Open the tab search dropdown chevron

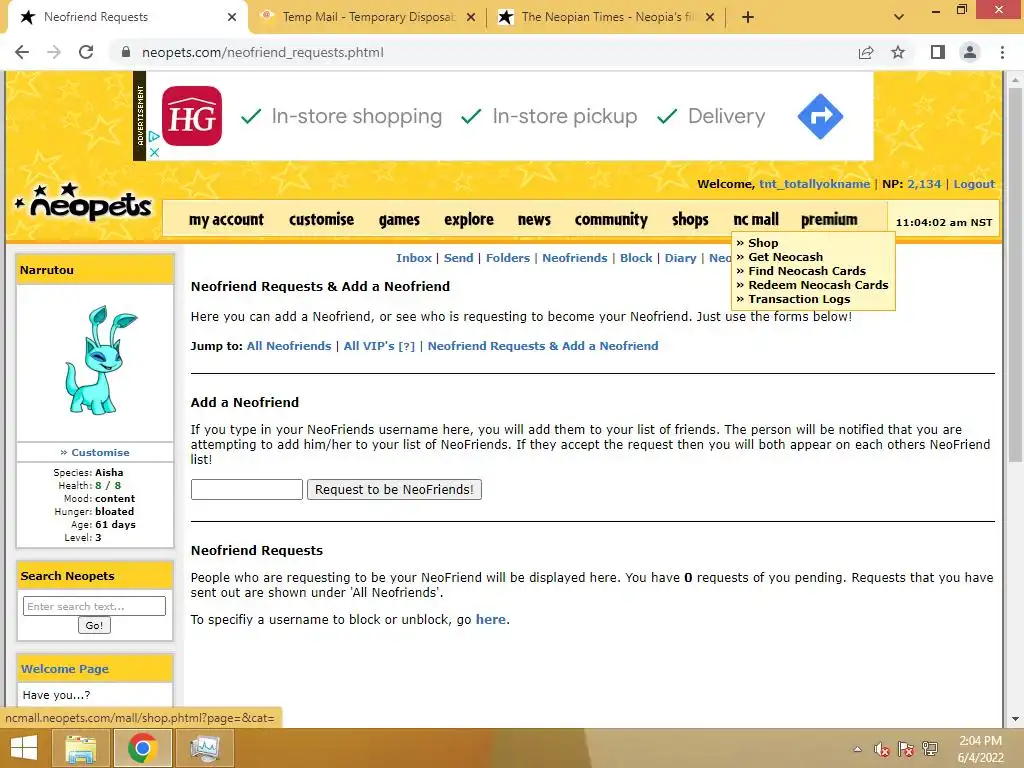click(x=899, y=17)
